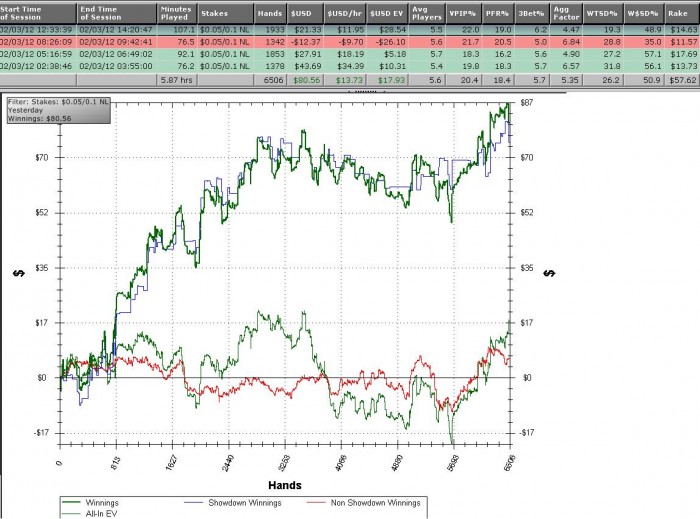Click total rake $57.62 cell
The height and width of the screenshot is (519, 700).
[x=683, y=80]
